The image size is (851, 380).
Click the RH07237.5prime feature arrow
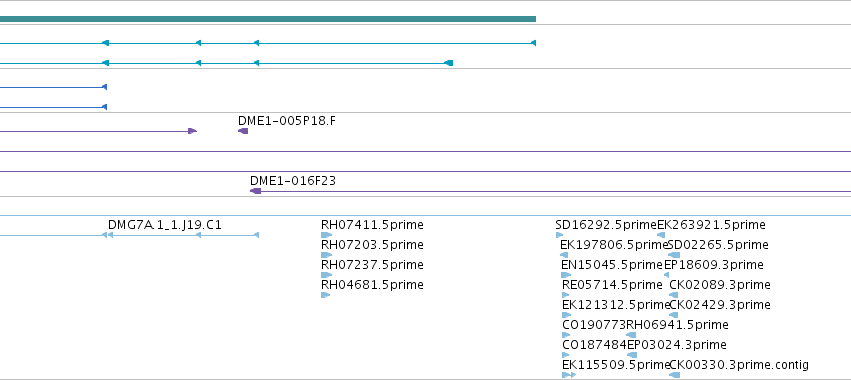point(326,275)
